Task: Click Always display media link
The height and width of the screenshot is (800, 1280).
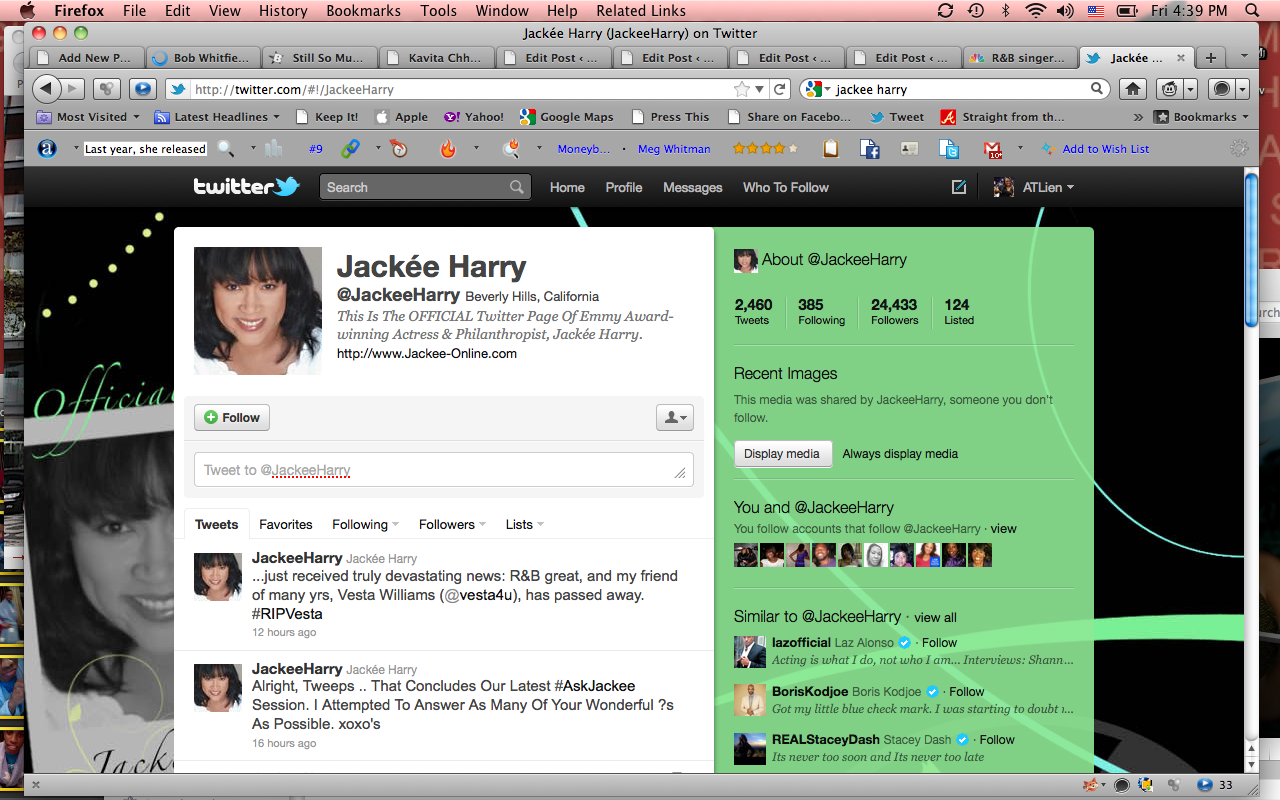Action: coord(900,454)
